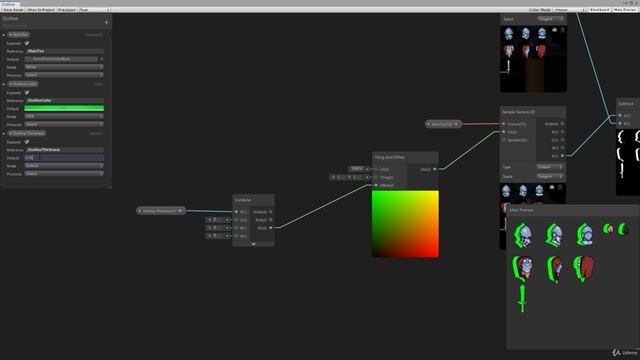The height and width of the screenshot is (360, 640).
Task: Click the G output port on Sample Texture 2D
Action: click(562, 140)
